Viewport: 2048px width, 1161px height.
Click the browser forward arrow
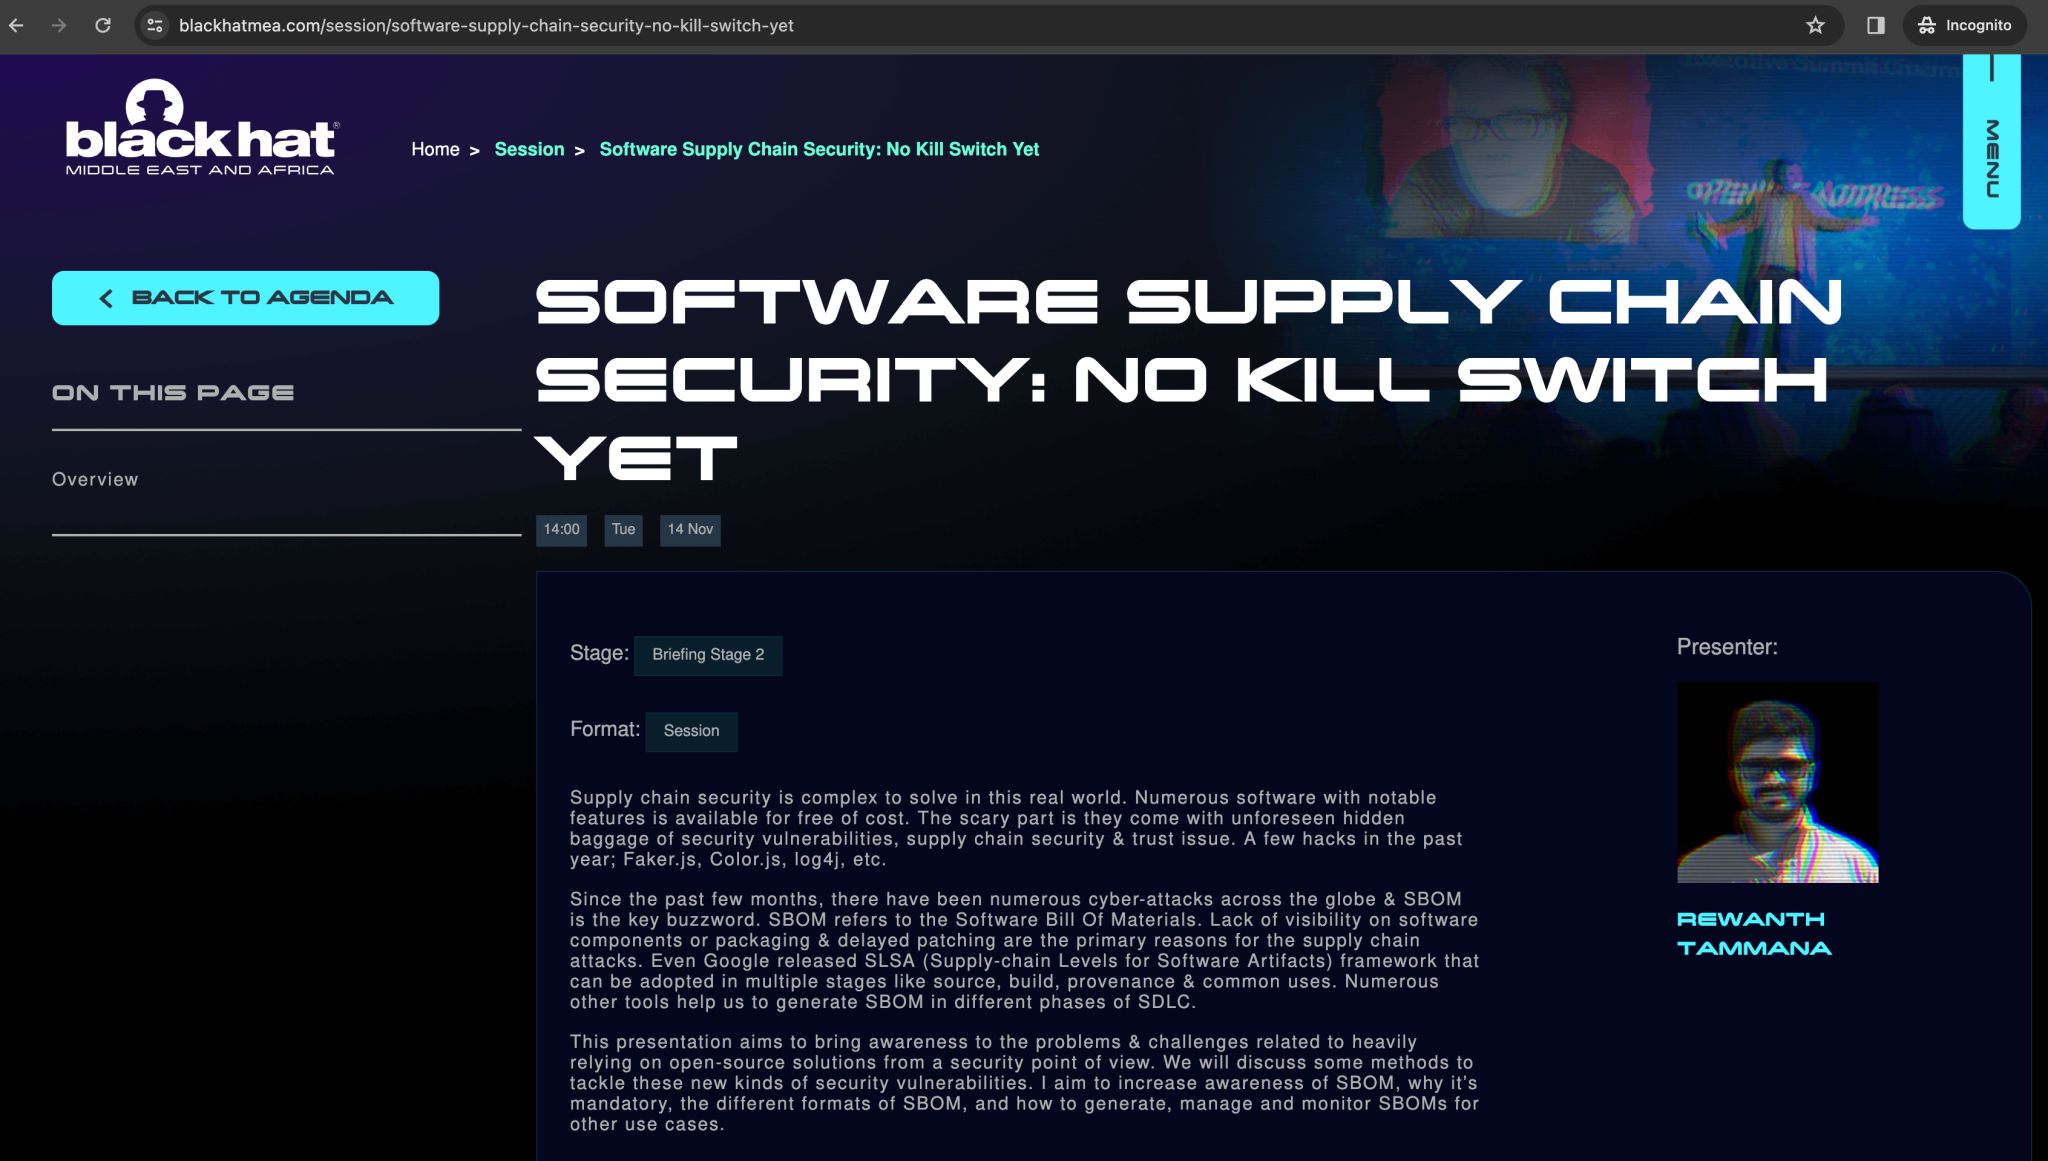tap(60, 25)
